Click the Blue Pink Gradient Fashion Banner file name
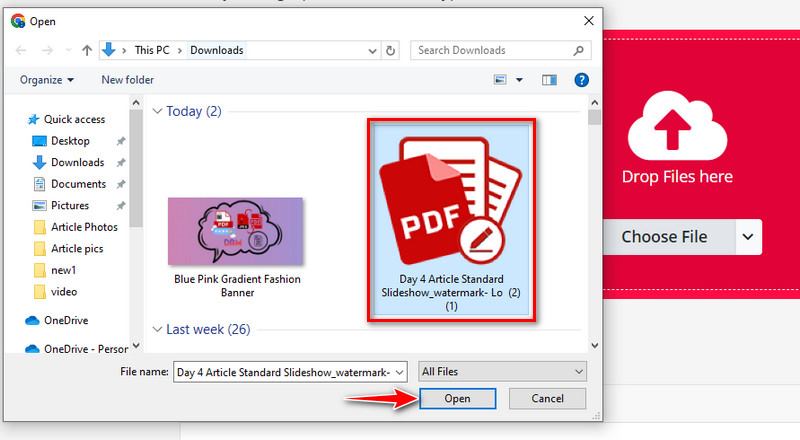 pyautogui.click(x=237, y=286)
